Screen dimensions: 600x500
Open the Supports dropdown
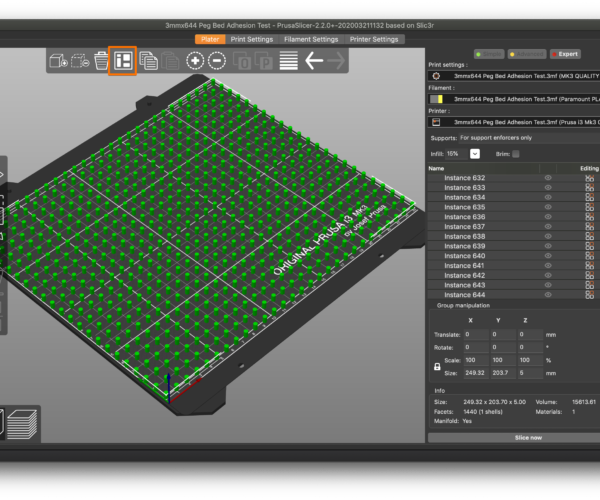coord(529,138)
